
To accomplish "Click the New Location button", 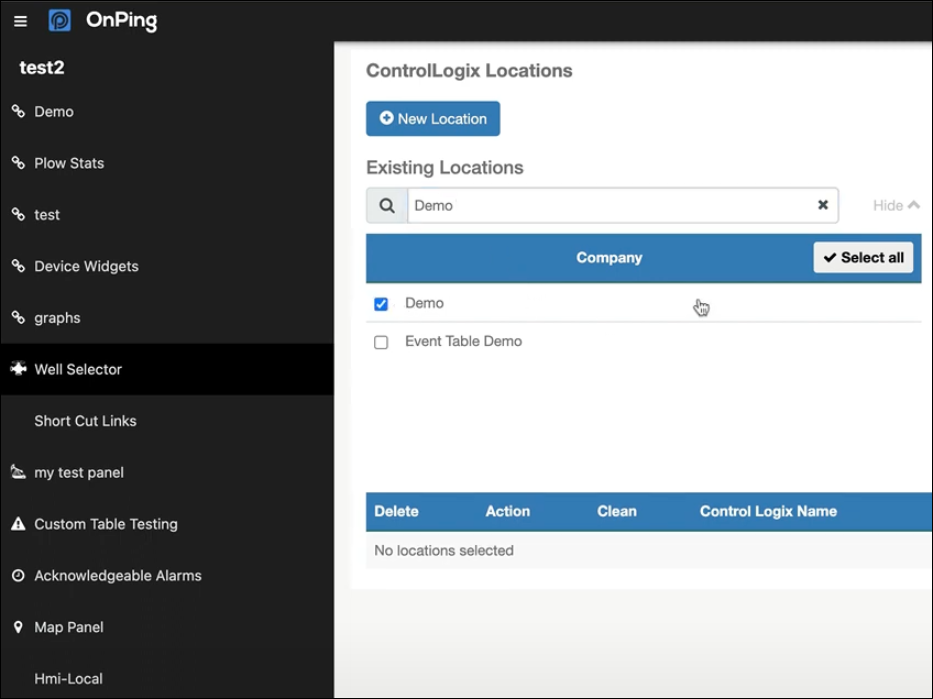I will 433,119.
